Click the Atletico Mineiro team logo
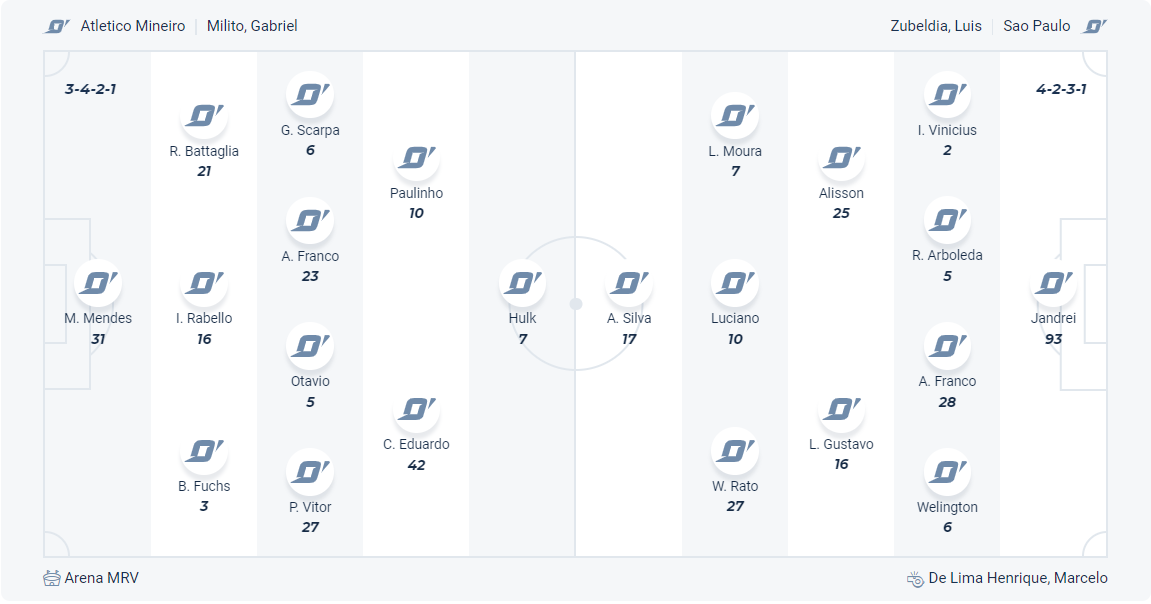 [57, 26]
